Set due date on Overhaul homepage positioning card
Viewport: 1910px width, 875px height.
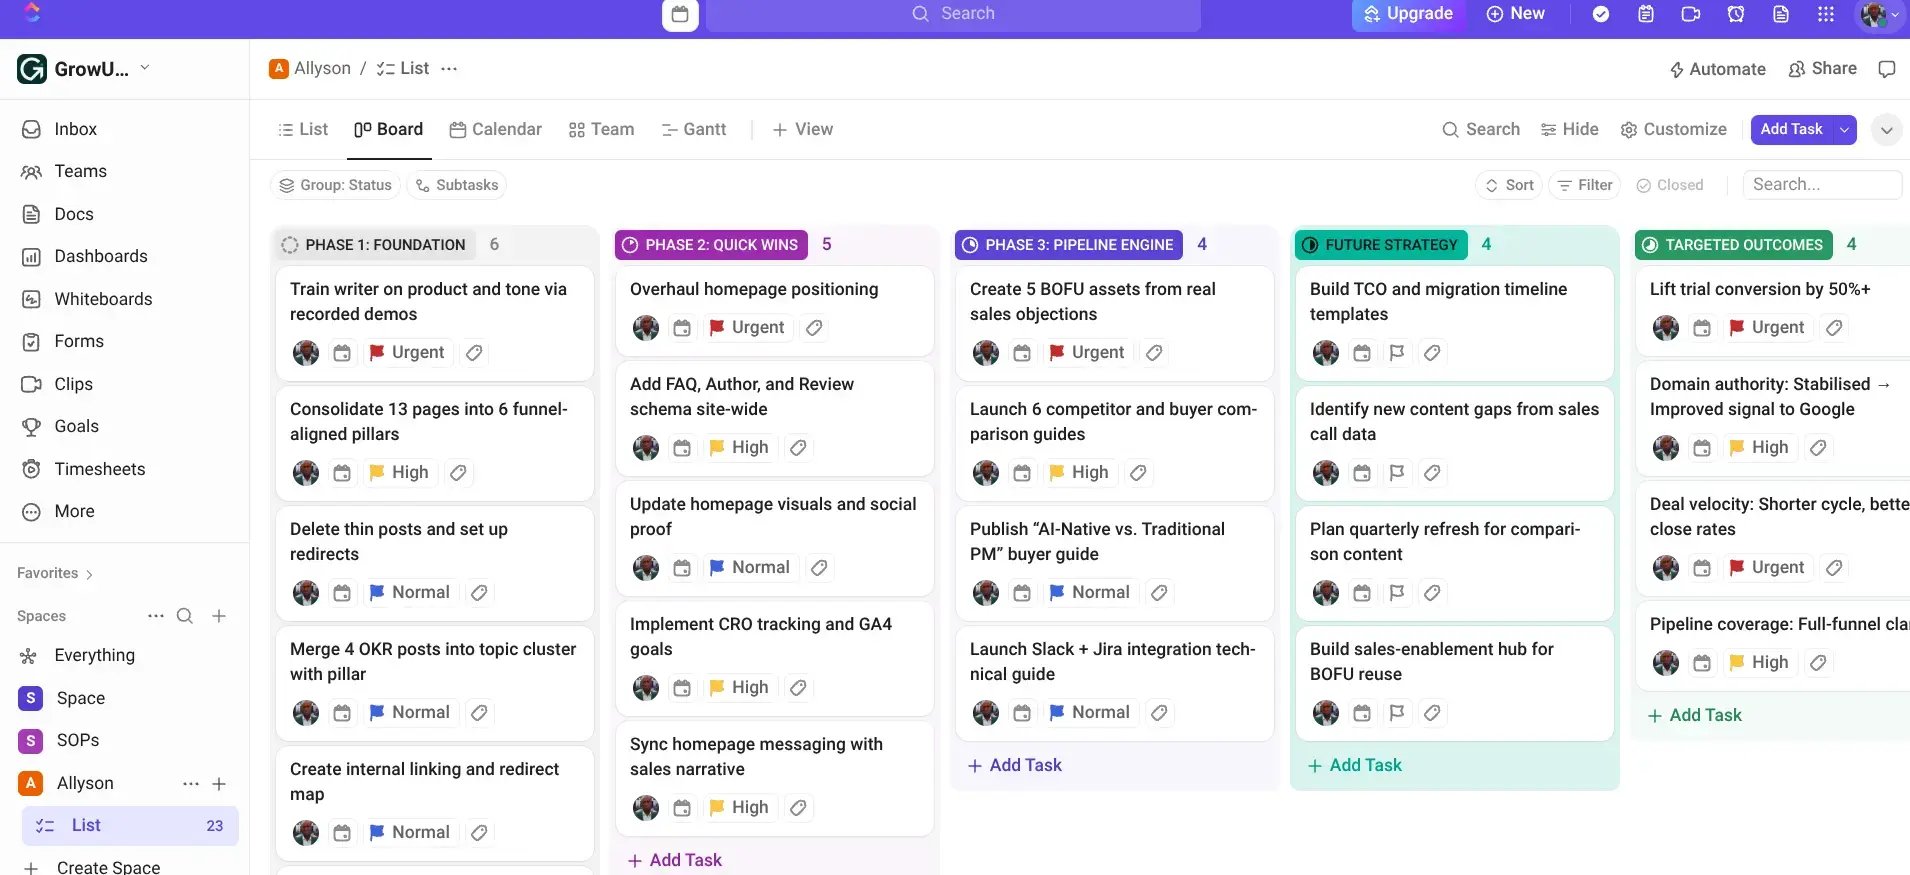pyautogui.click(x=682, y=328)
